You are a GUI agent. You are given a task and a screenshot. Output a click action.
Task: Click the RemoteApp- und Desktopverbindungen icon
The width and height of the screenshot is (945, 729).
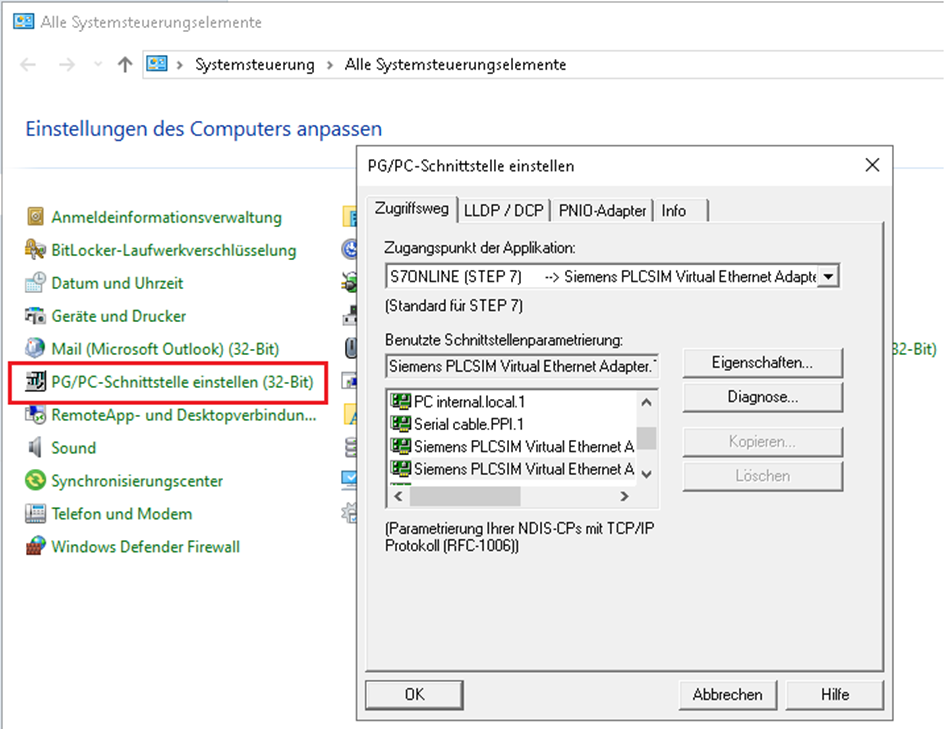click(x=36, y=415)
